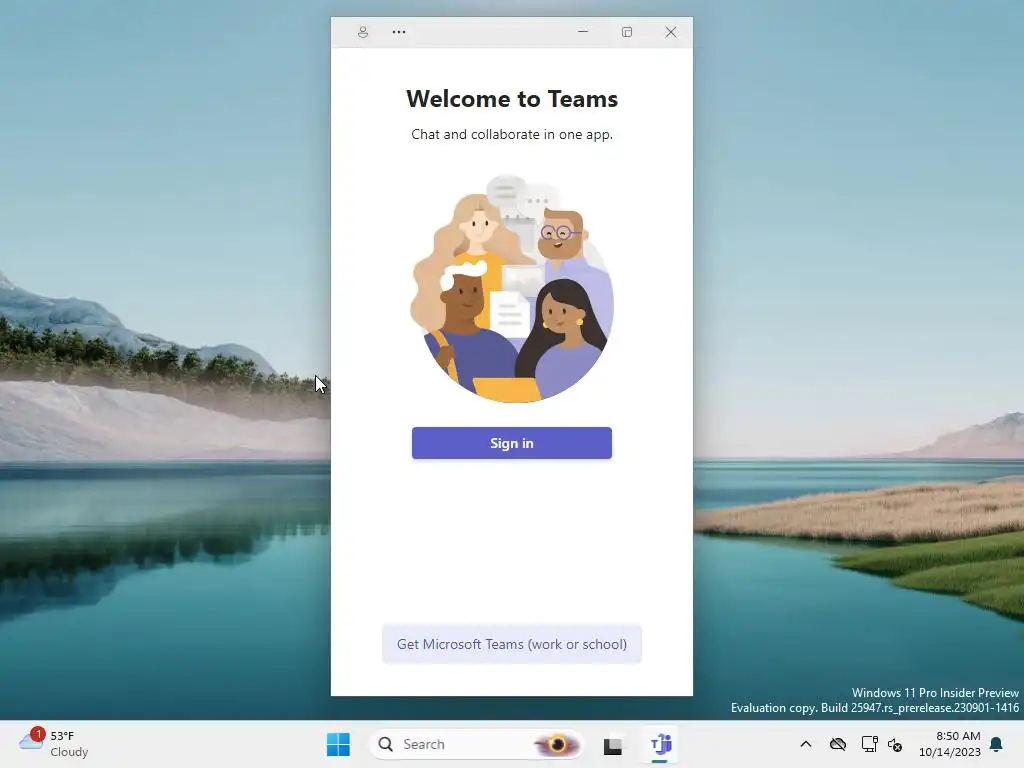The image size is (1024, 768).
Task: Open the account profile icon in Teams title bar
Action: point(362,32)
